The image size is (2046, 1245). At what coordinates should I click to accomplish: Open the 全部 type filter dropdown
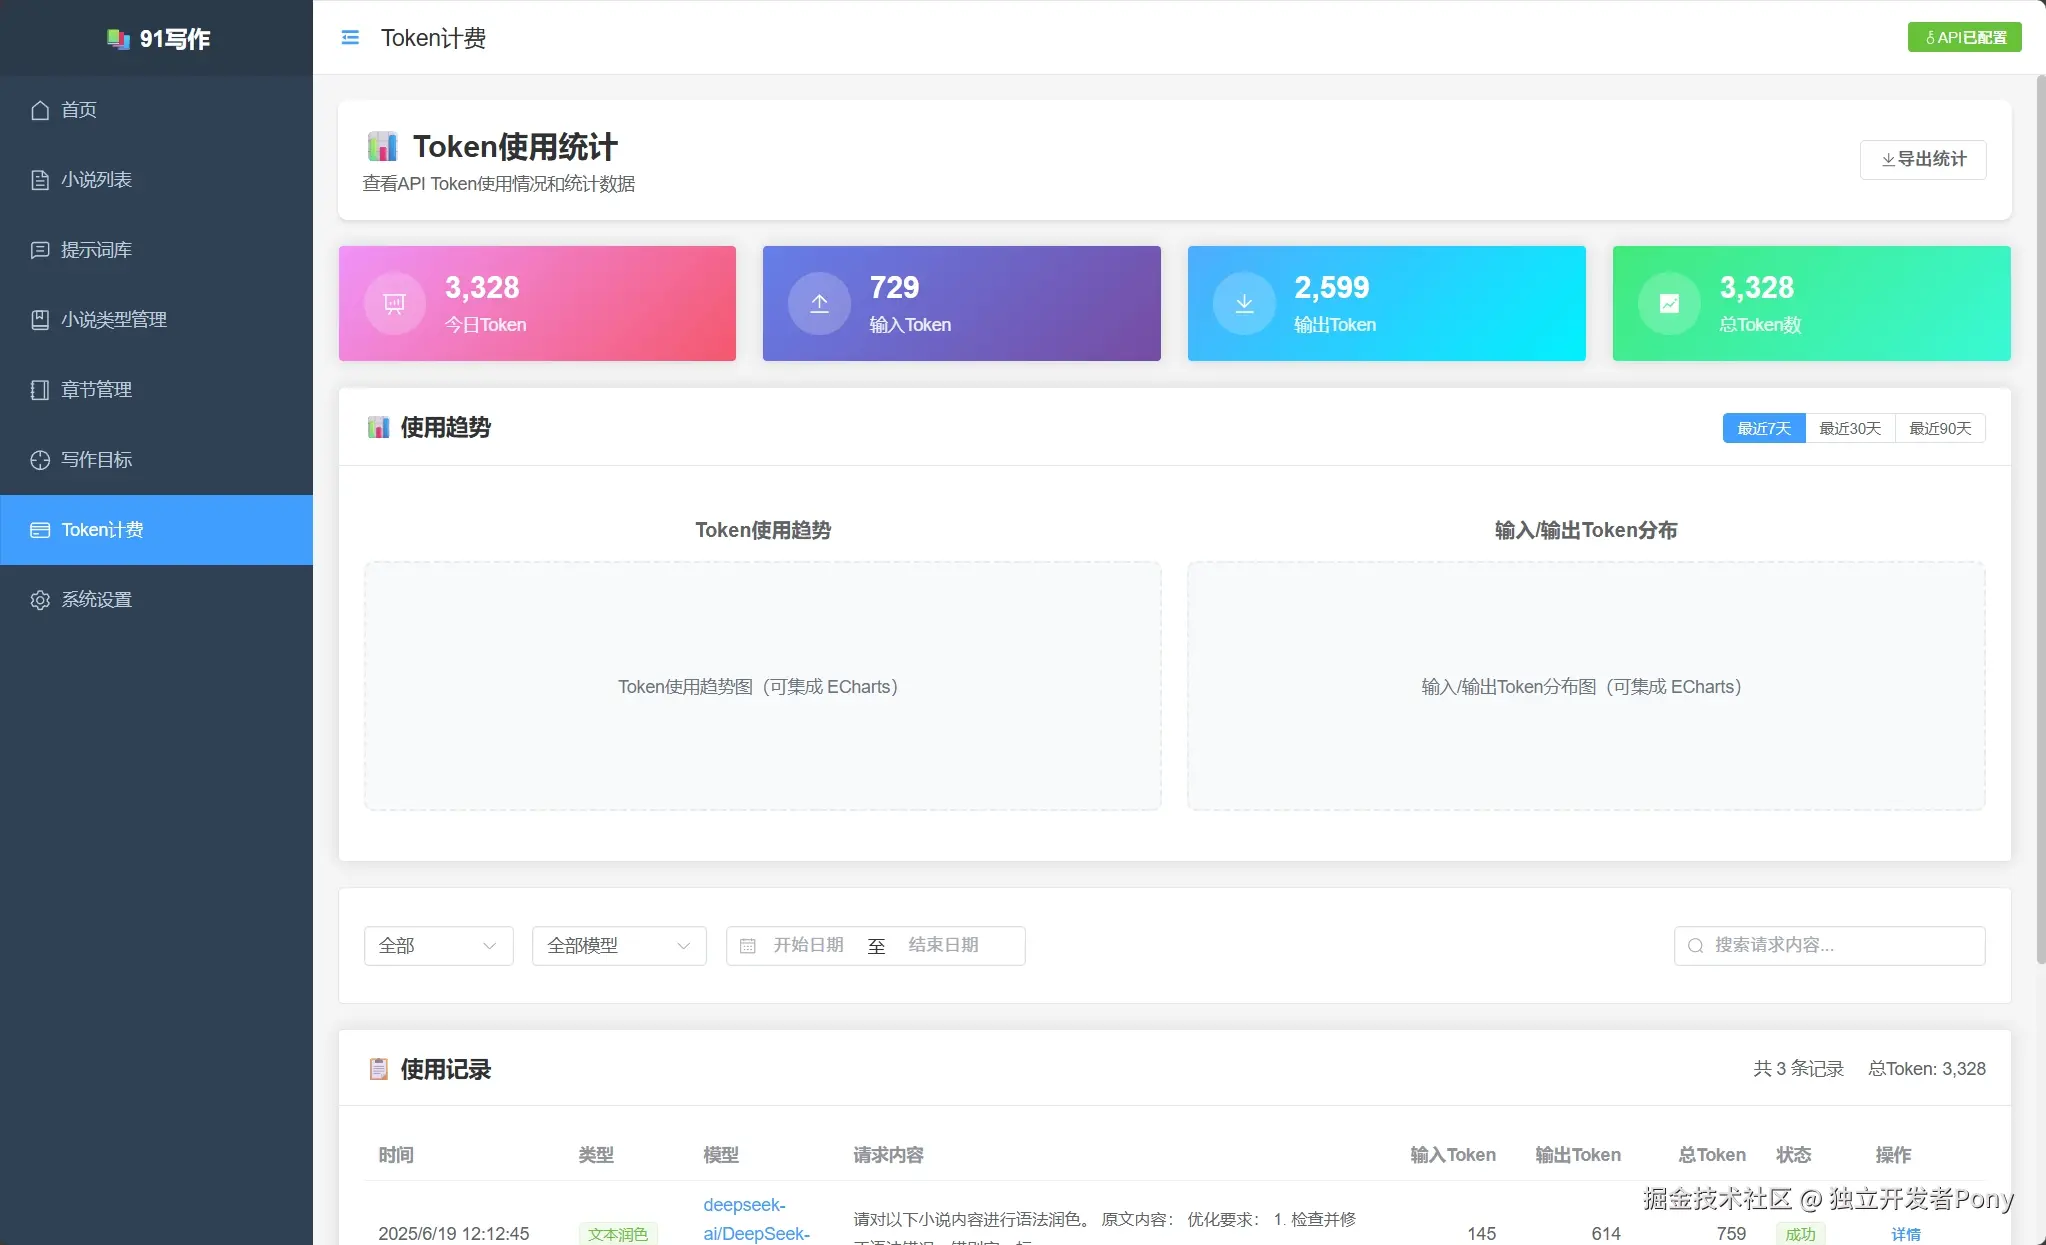pos(437,945)
